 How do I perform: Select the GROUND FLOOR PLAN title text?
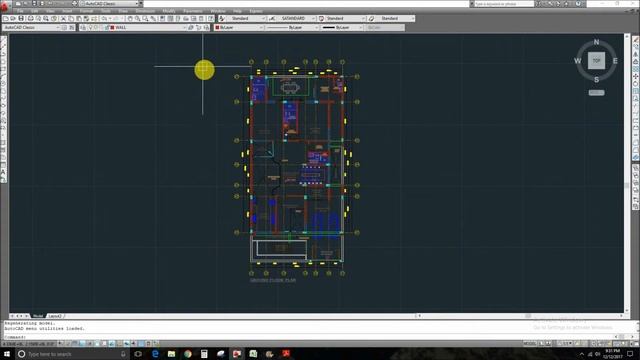(273, 280)
